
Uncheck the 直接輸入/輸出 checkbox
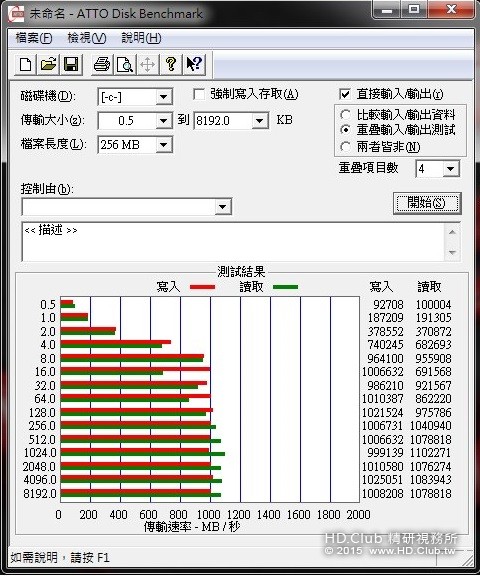point(345,94)
